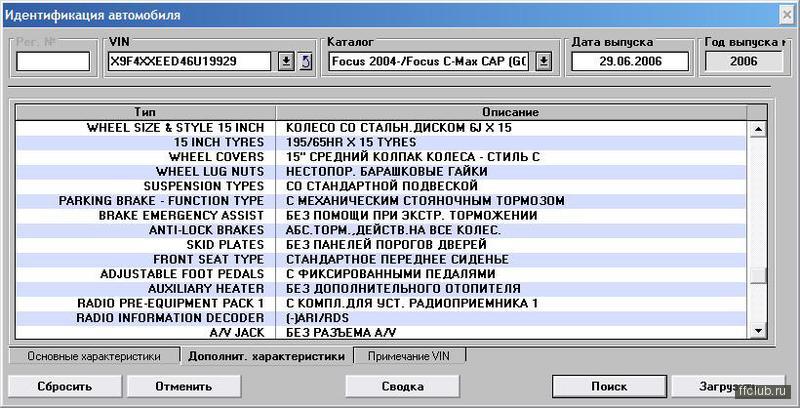Click description СТАНДАРТНОЕ ПЕРЕДНЕЕ СИДЕНЬЕ
The image size is (800, 408).
[x=397, y=260]
